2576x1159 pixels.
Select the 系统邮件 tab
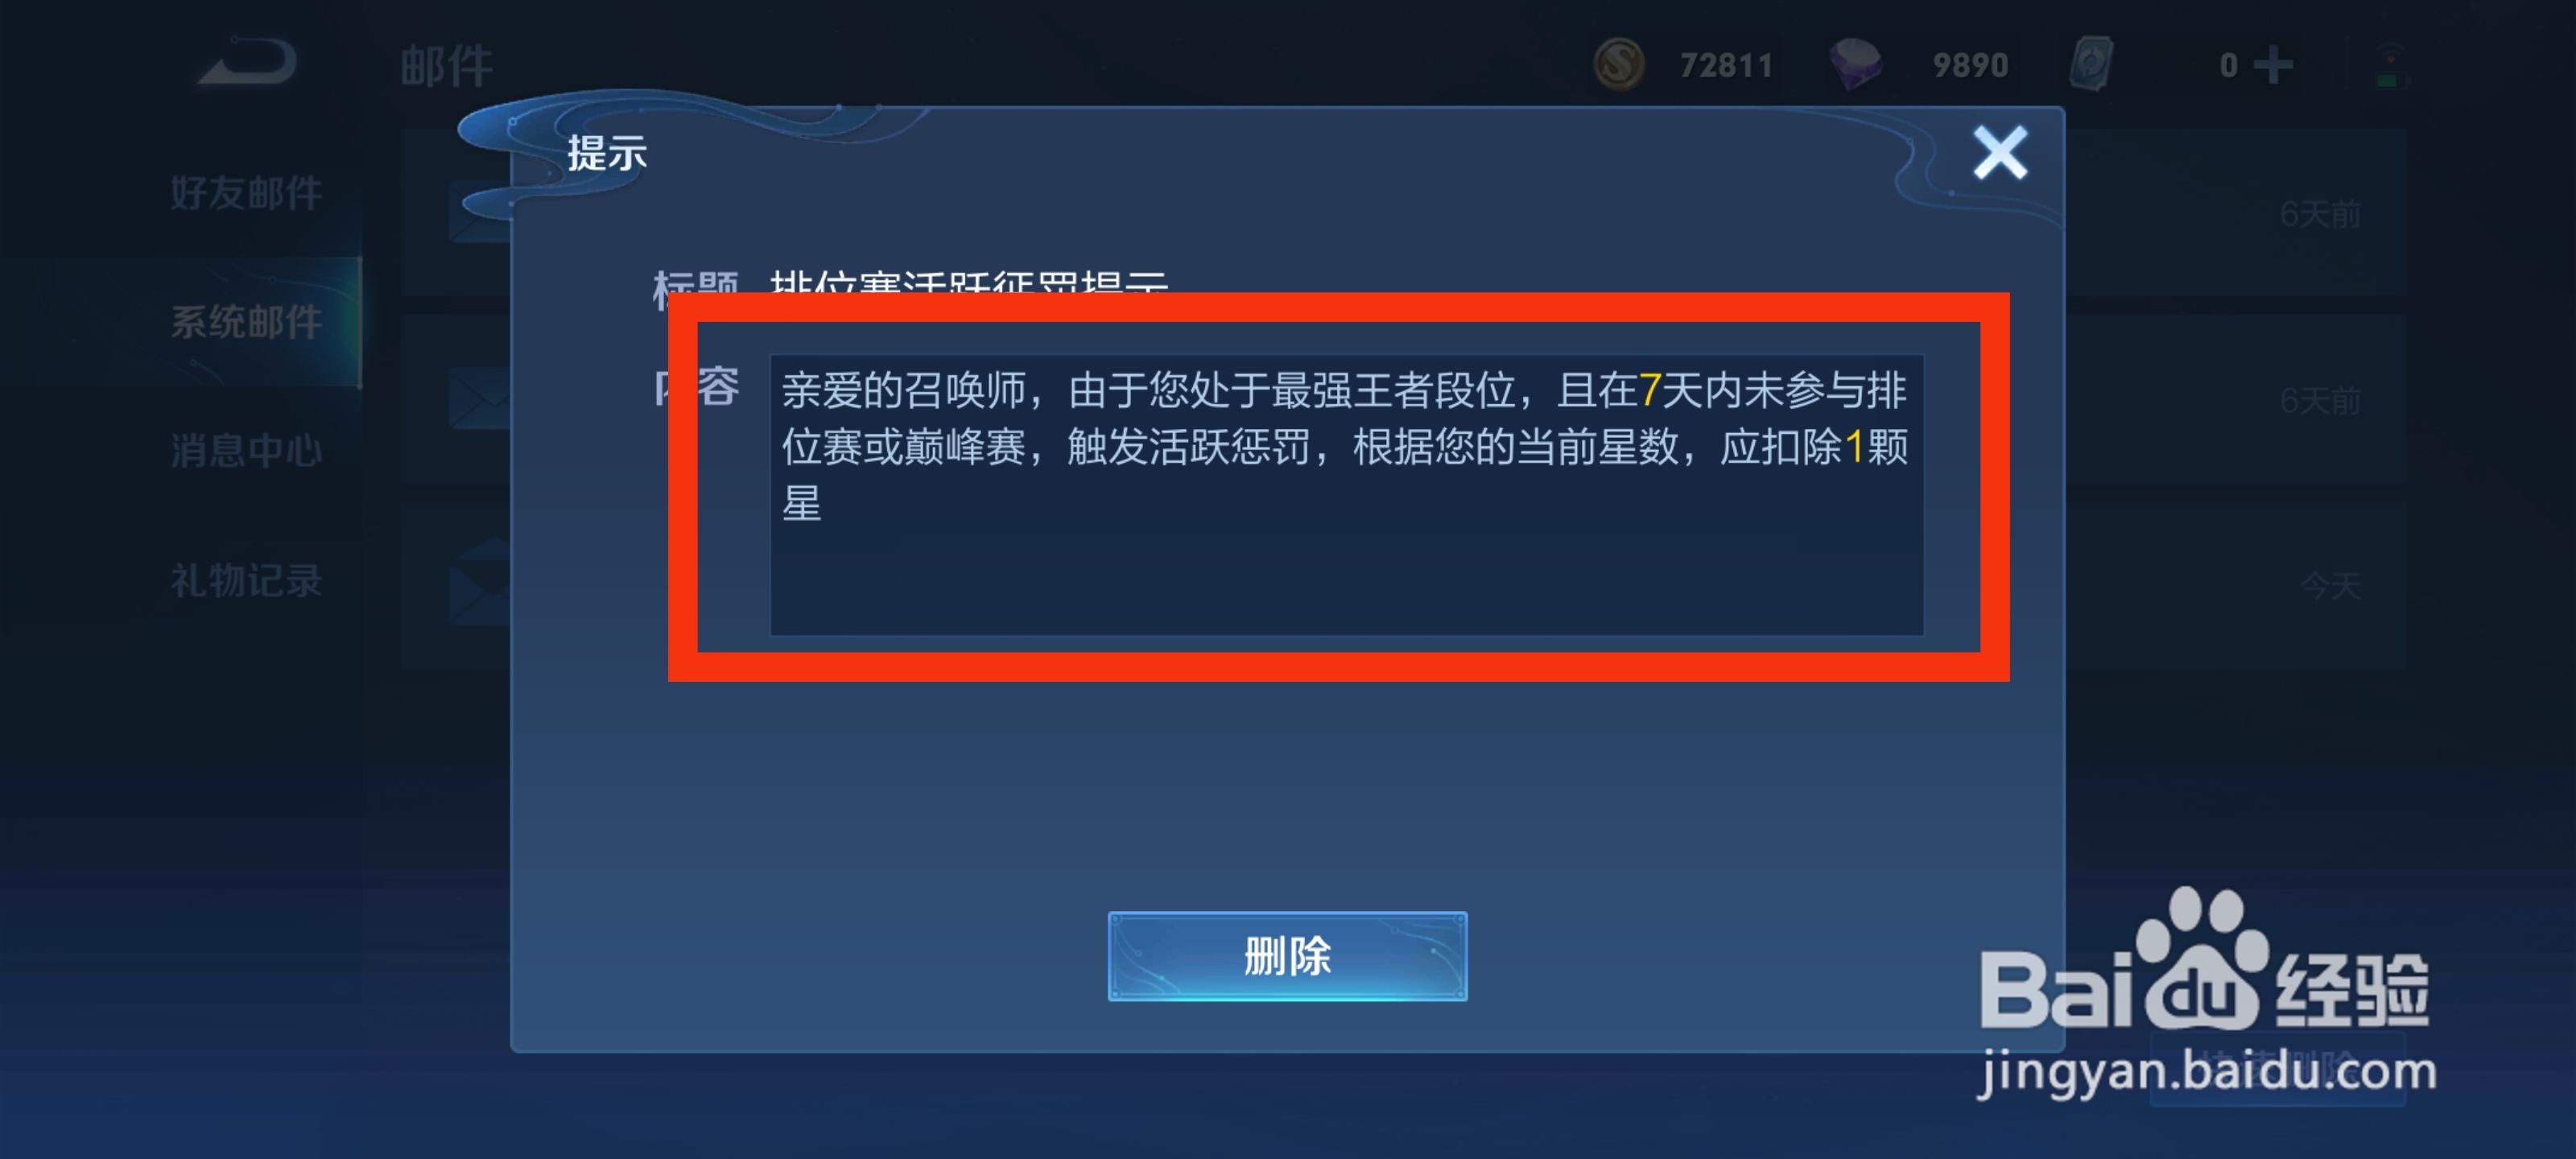(x=246, y=322)
